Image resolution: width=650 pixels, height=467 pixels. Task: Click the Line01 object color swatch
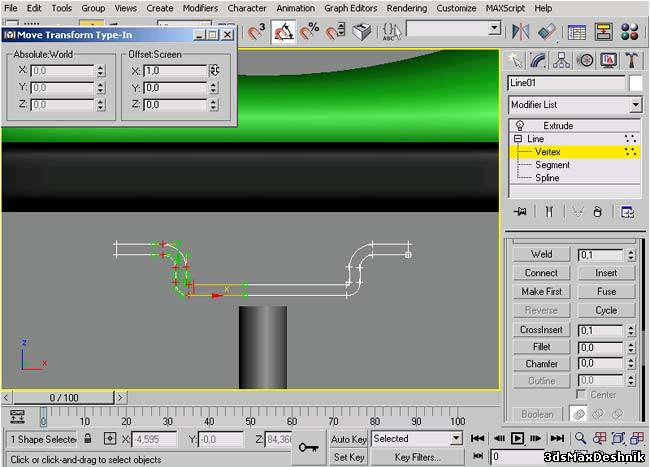635,83
